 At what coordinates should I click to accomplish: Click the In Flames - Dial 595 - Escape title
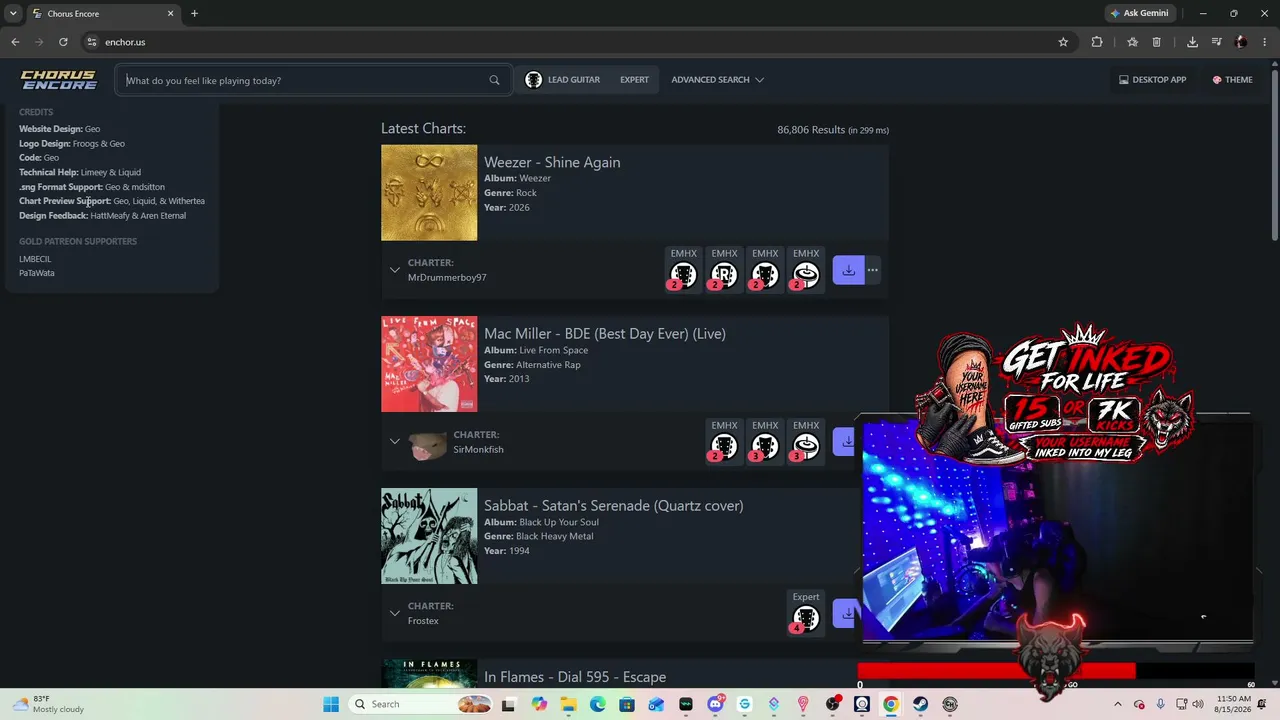(x=575, y=677)
